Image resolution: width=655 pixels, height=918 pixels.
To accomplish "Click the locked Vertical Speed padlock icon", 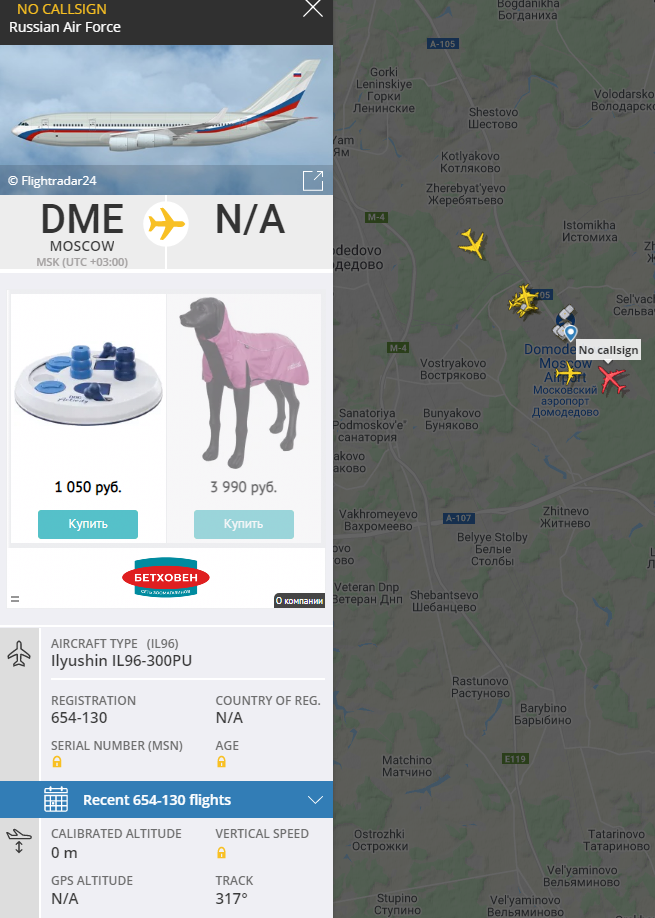I will click(221, 853).
